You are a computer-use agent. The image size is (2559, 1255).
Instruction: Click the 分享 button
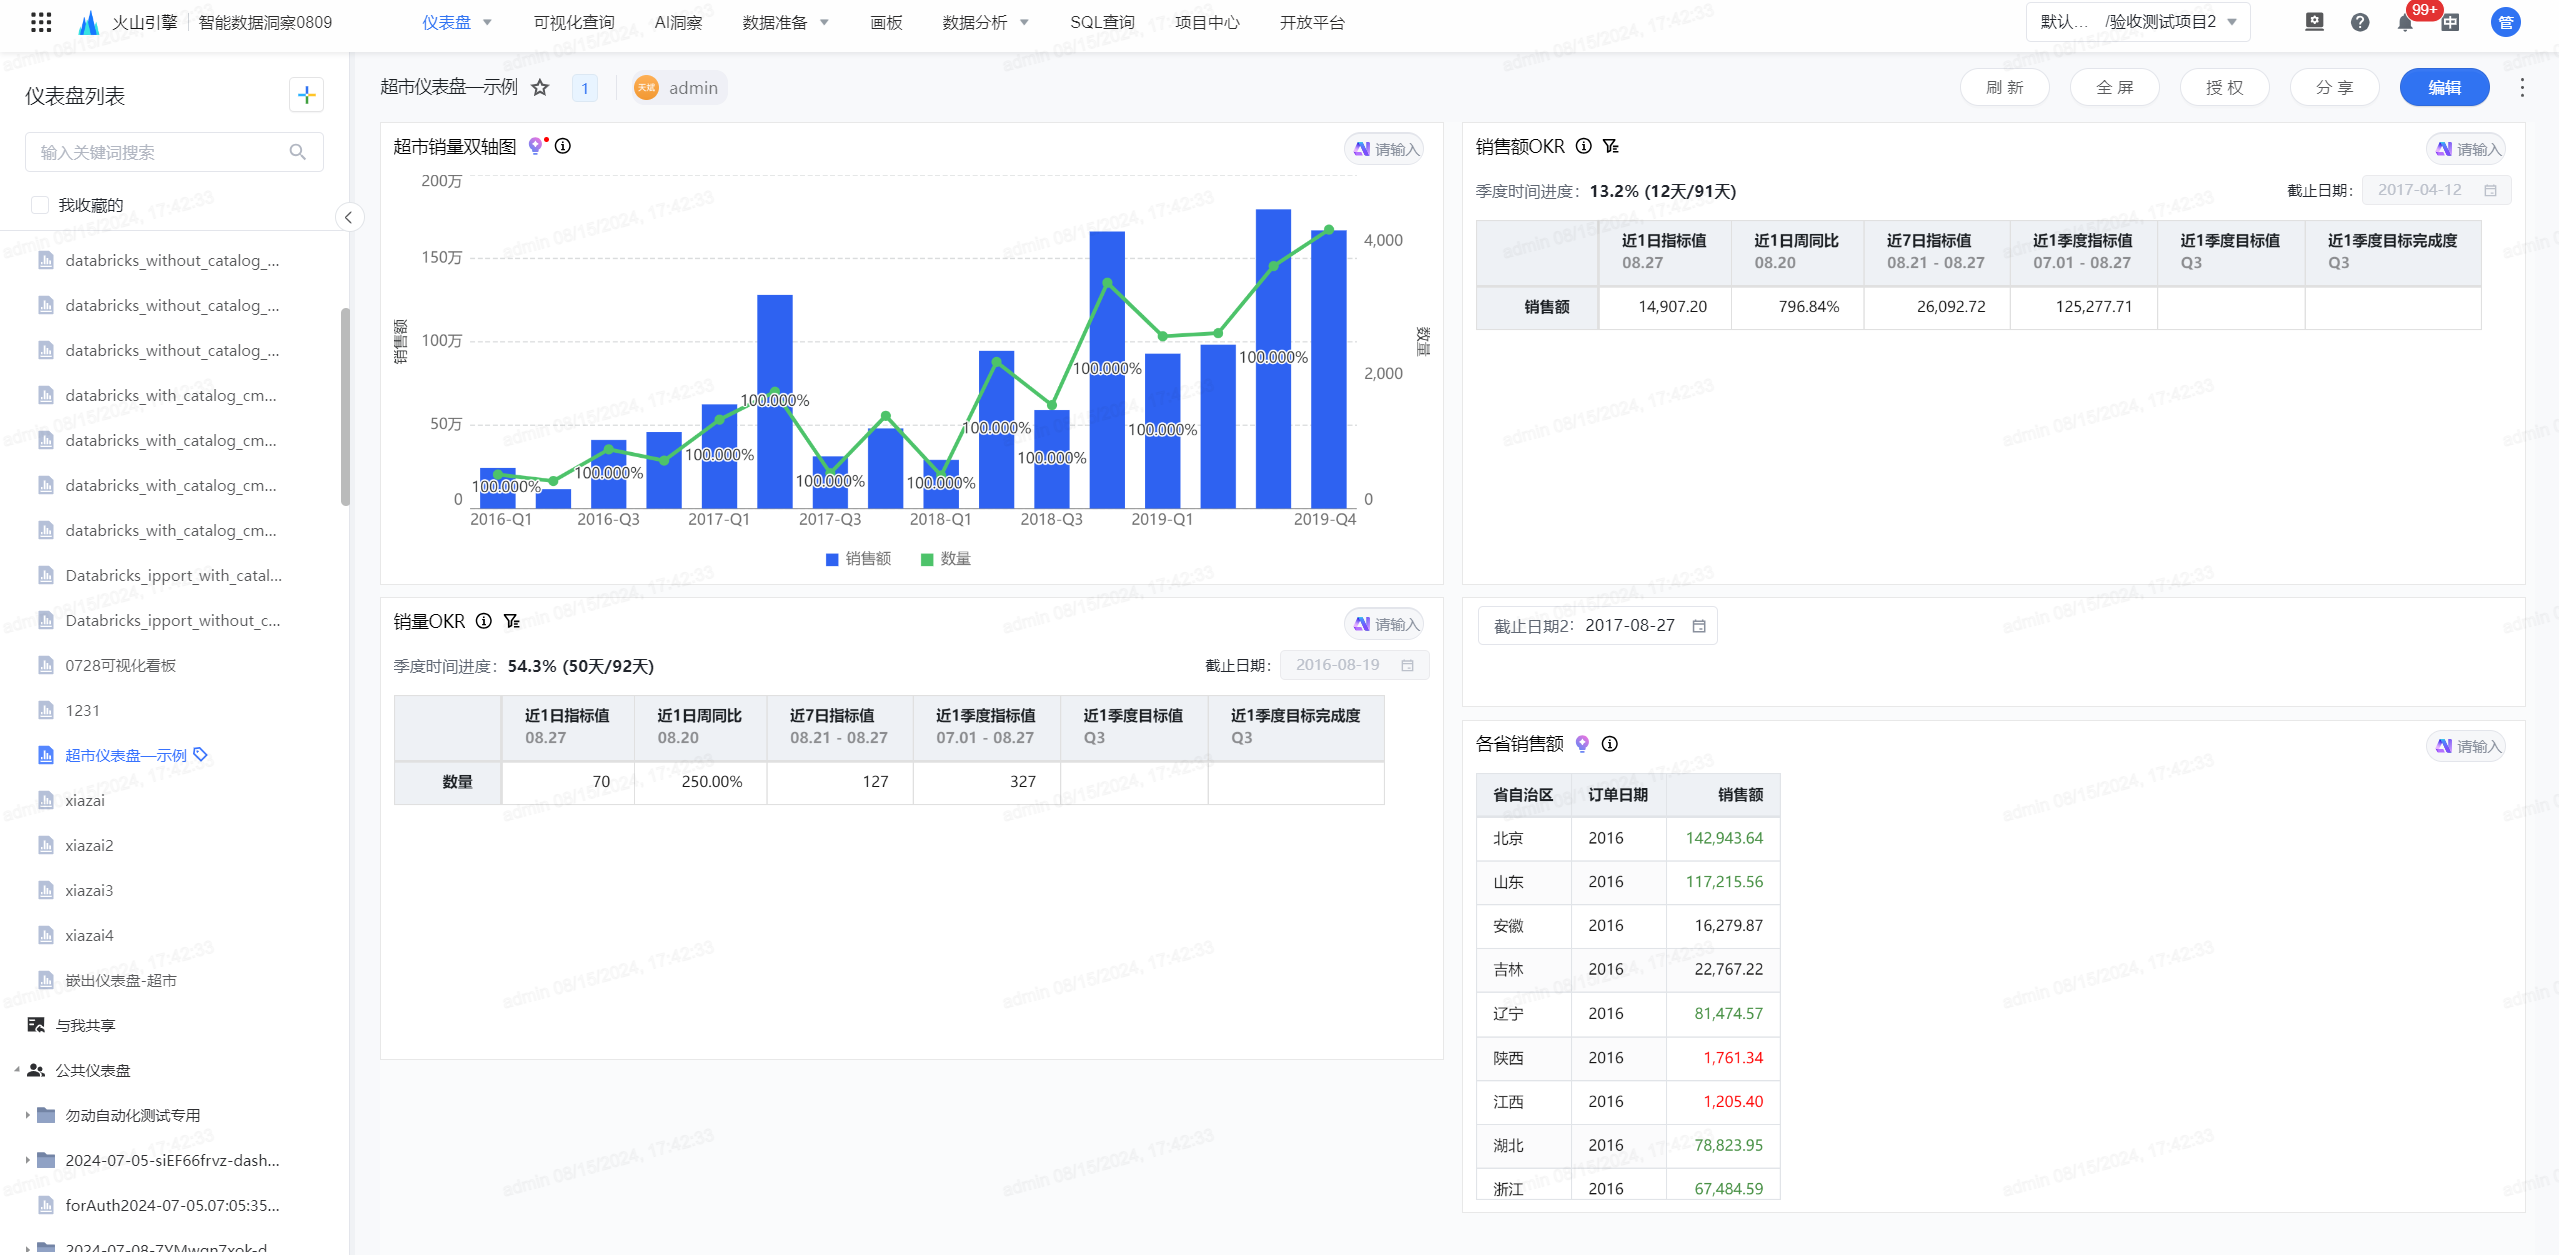[2334, 88]
